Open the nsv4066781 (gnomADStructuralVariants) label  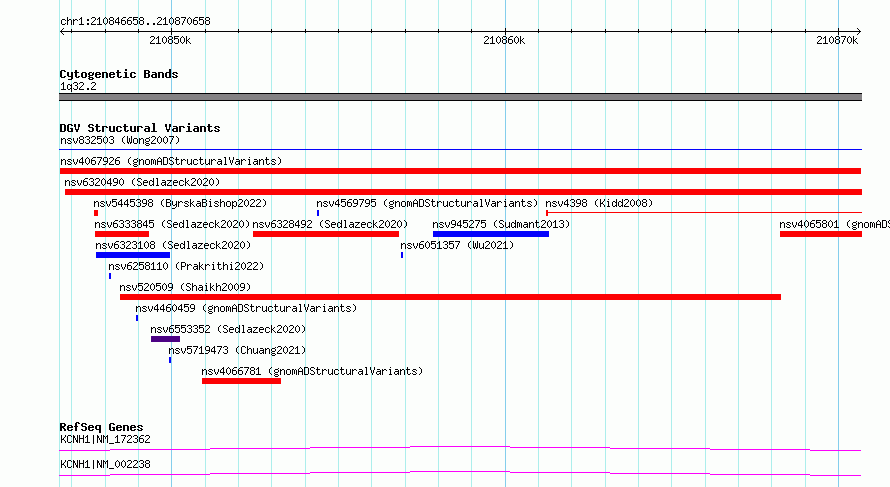point(312,371)
